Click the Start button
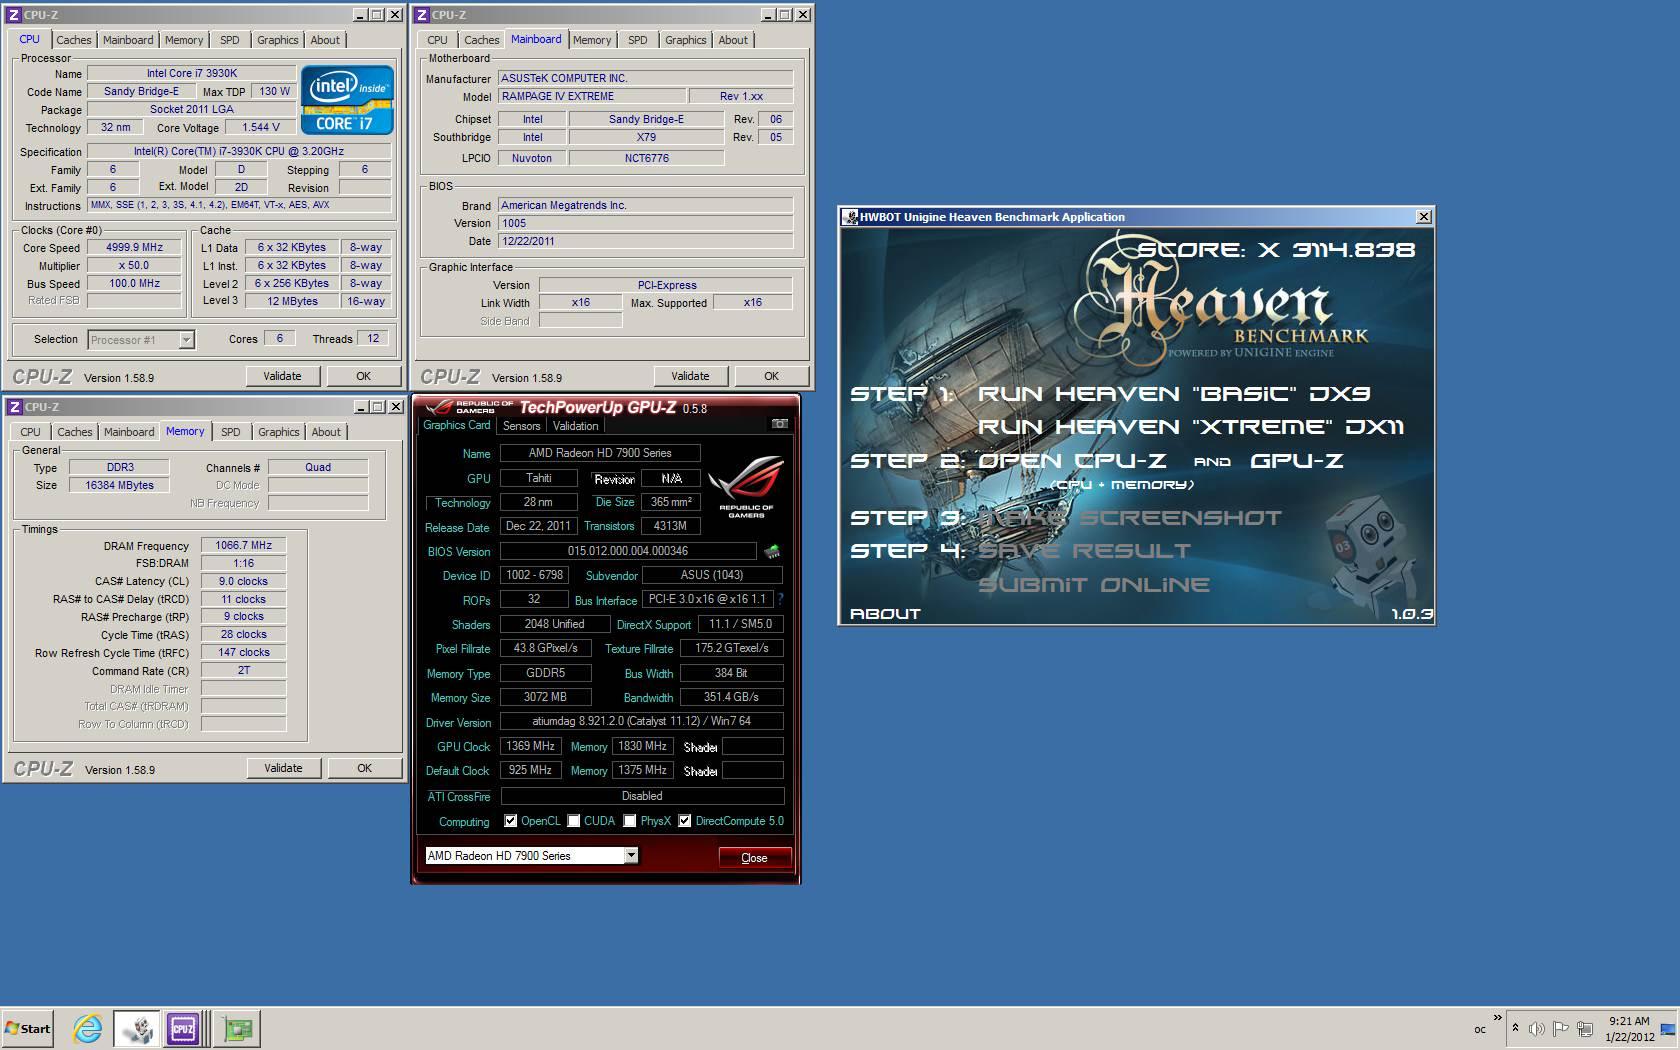The image size is (1680, 1050). [27, 1028]
